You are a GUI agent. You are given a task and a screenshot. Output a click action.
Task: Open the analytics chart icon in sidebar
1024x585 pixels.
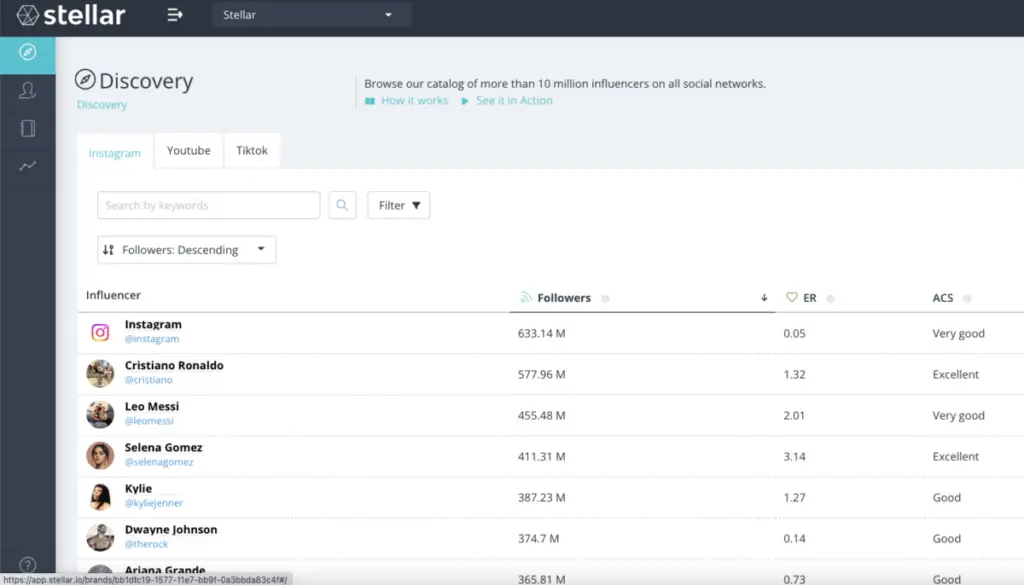(27, 165)
